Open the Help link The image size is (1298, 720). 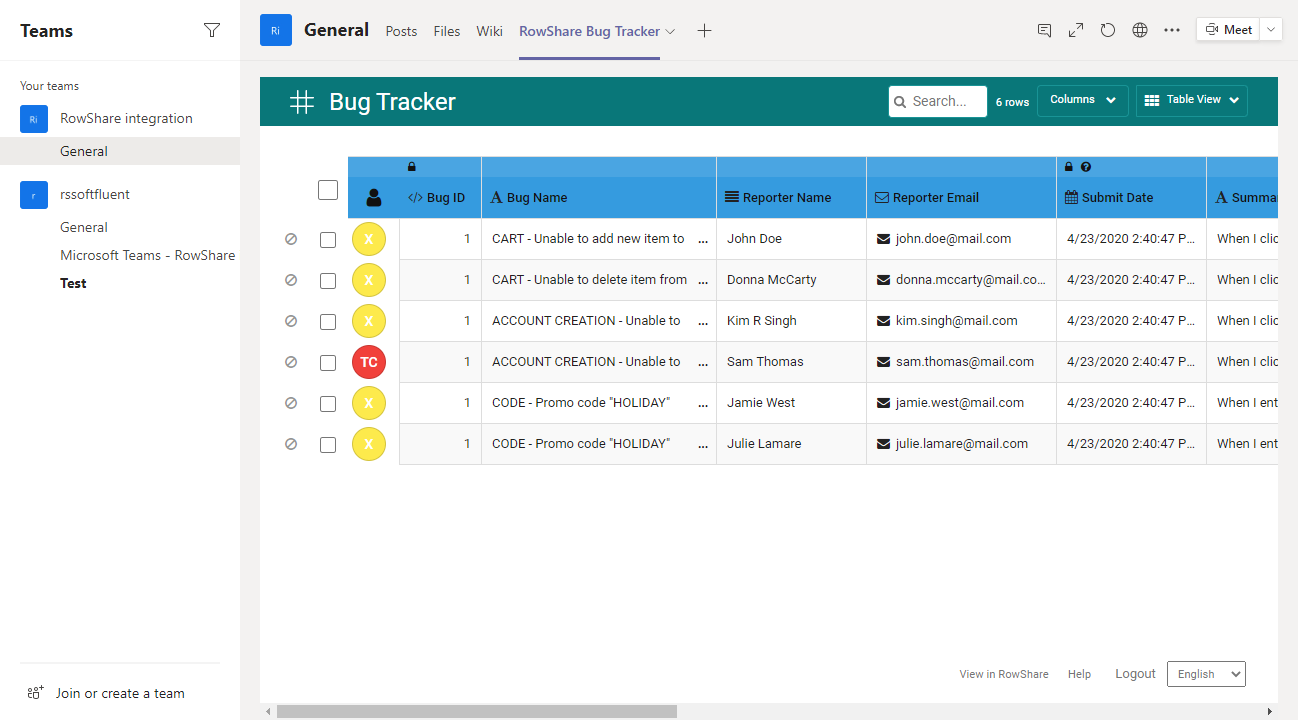click(1079, 674)
